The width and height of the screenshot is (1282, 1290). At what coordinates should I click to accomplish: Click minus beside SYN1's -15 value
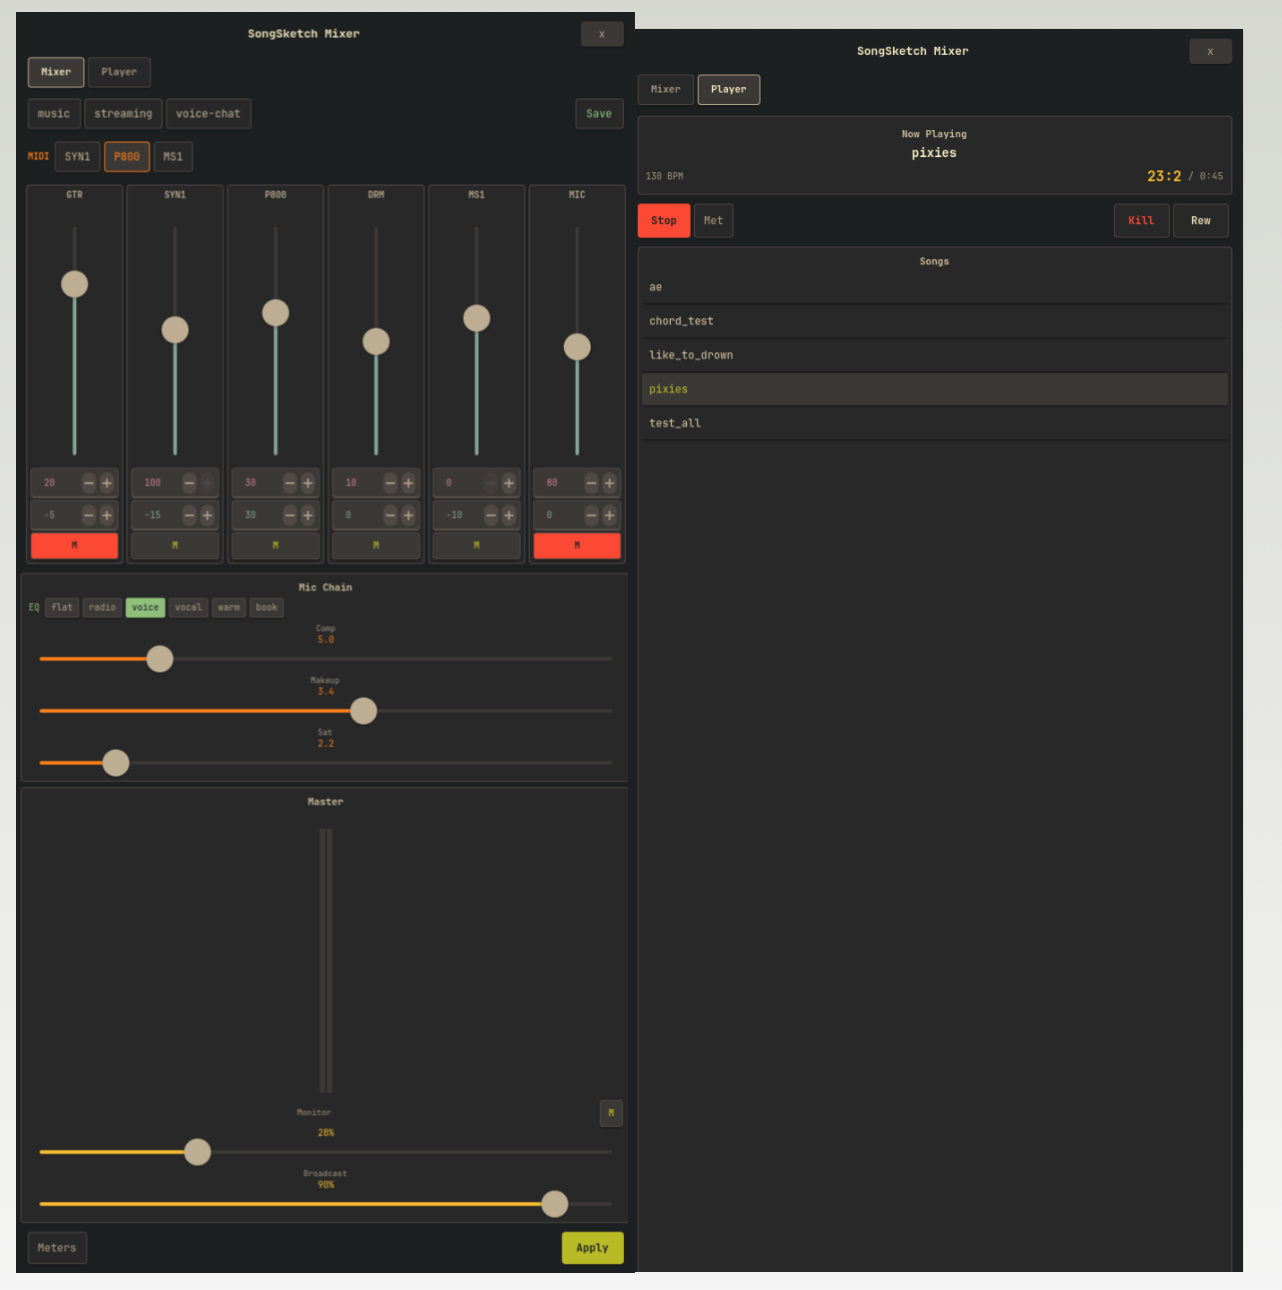tap(189, 515)
